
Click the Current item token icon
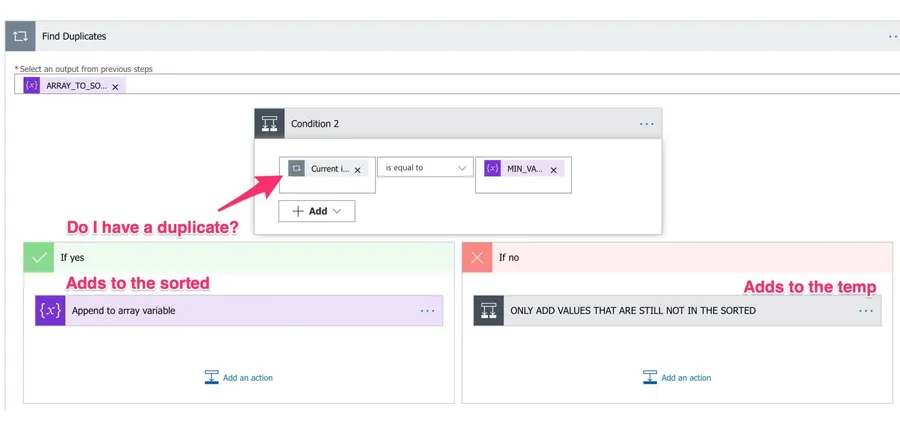click(x=297, y=169)
